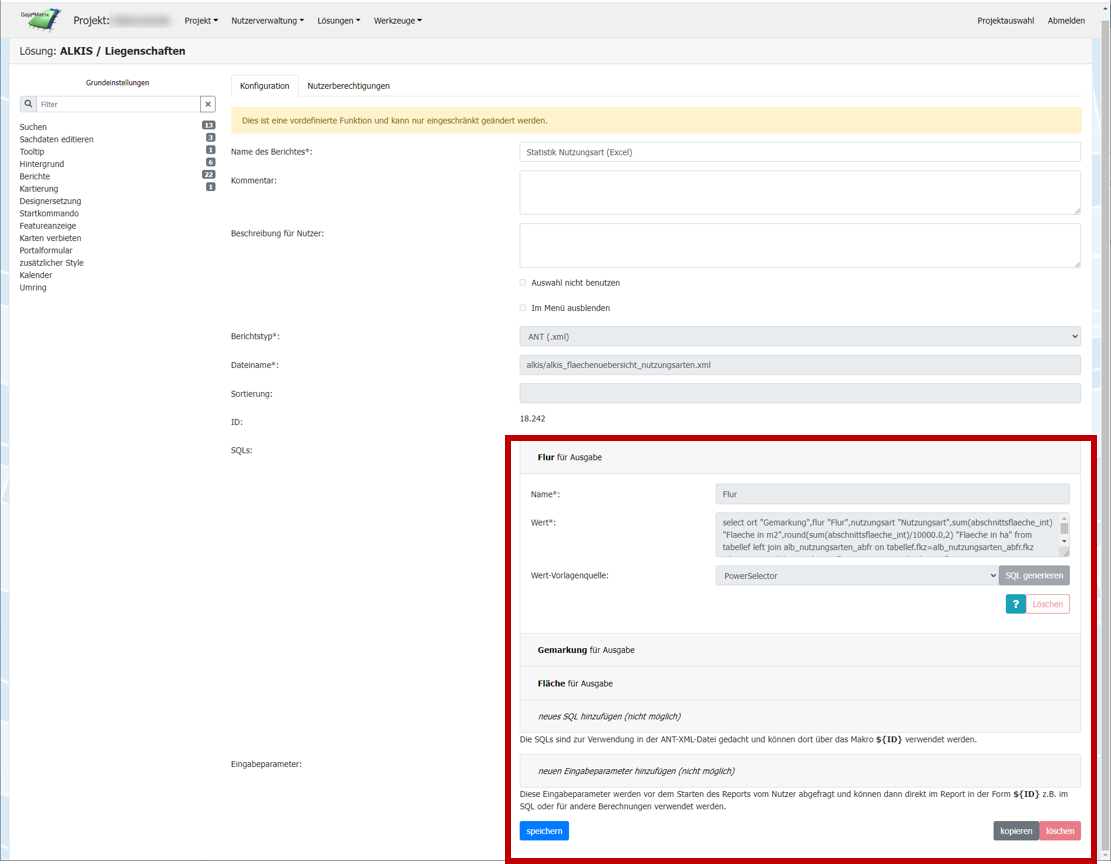Click the blue speichern button

(x=544, y=831)
